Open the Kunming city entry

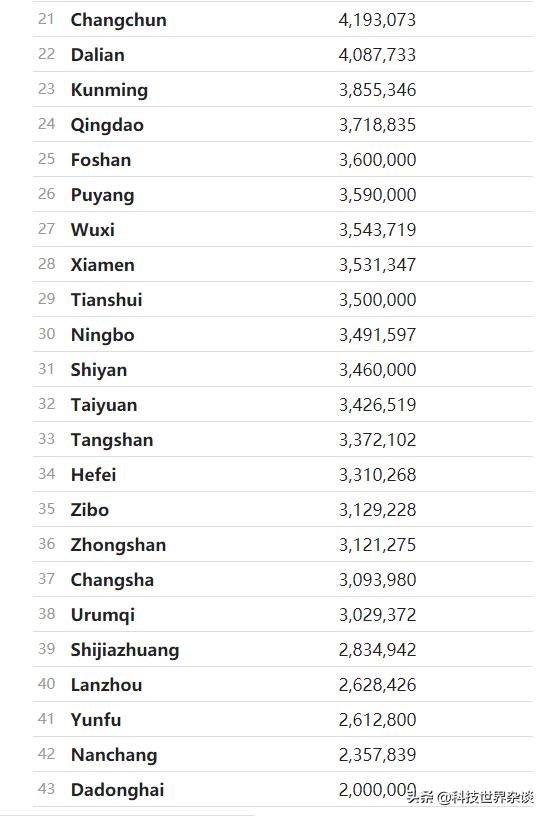pyautogui.click(x=109, y=90)
